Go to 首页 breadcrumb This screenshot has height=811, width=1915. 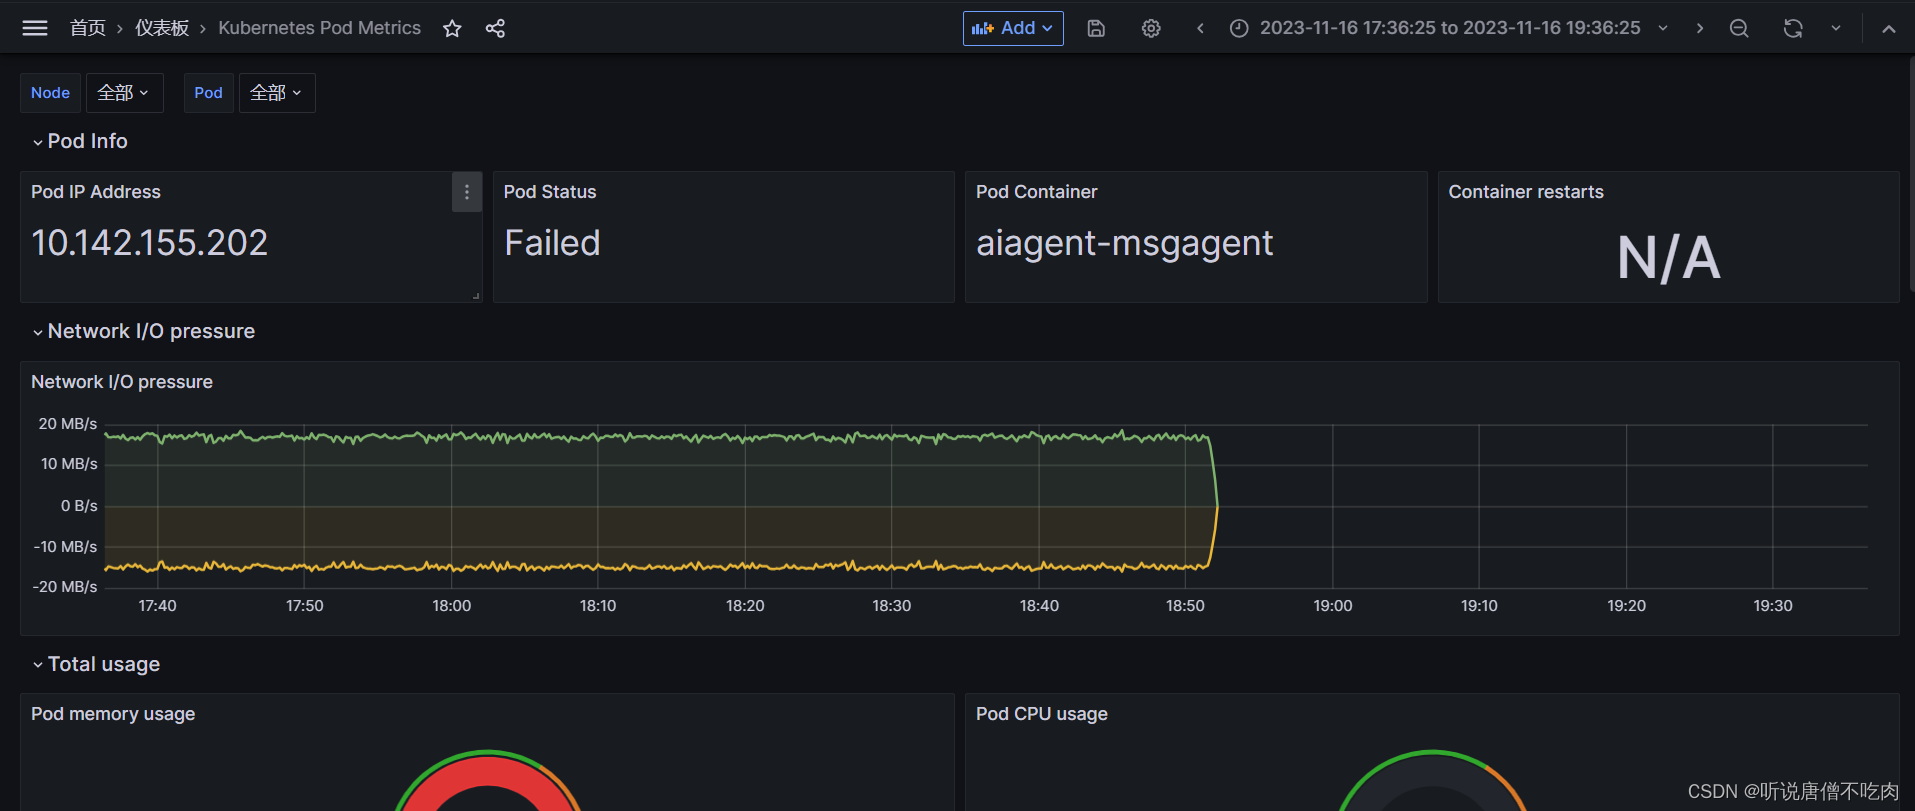pos(88,28)
